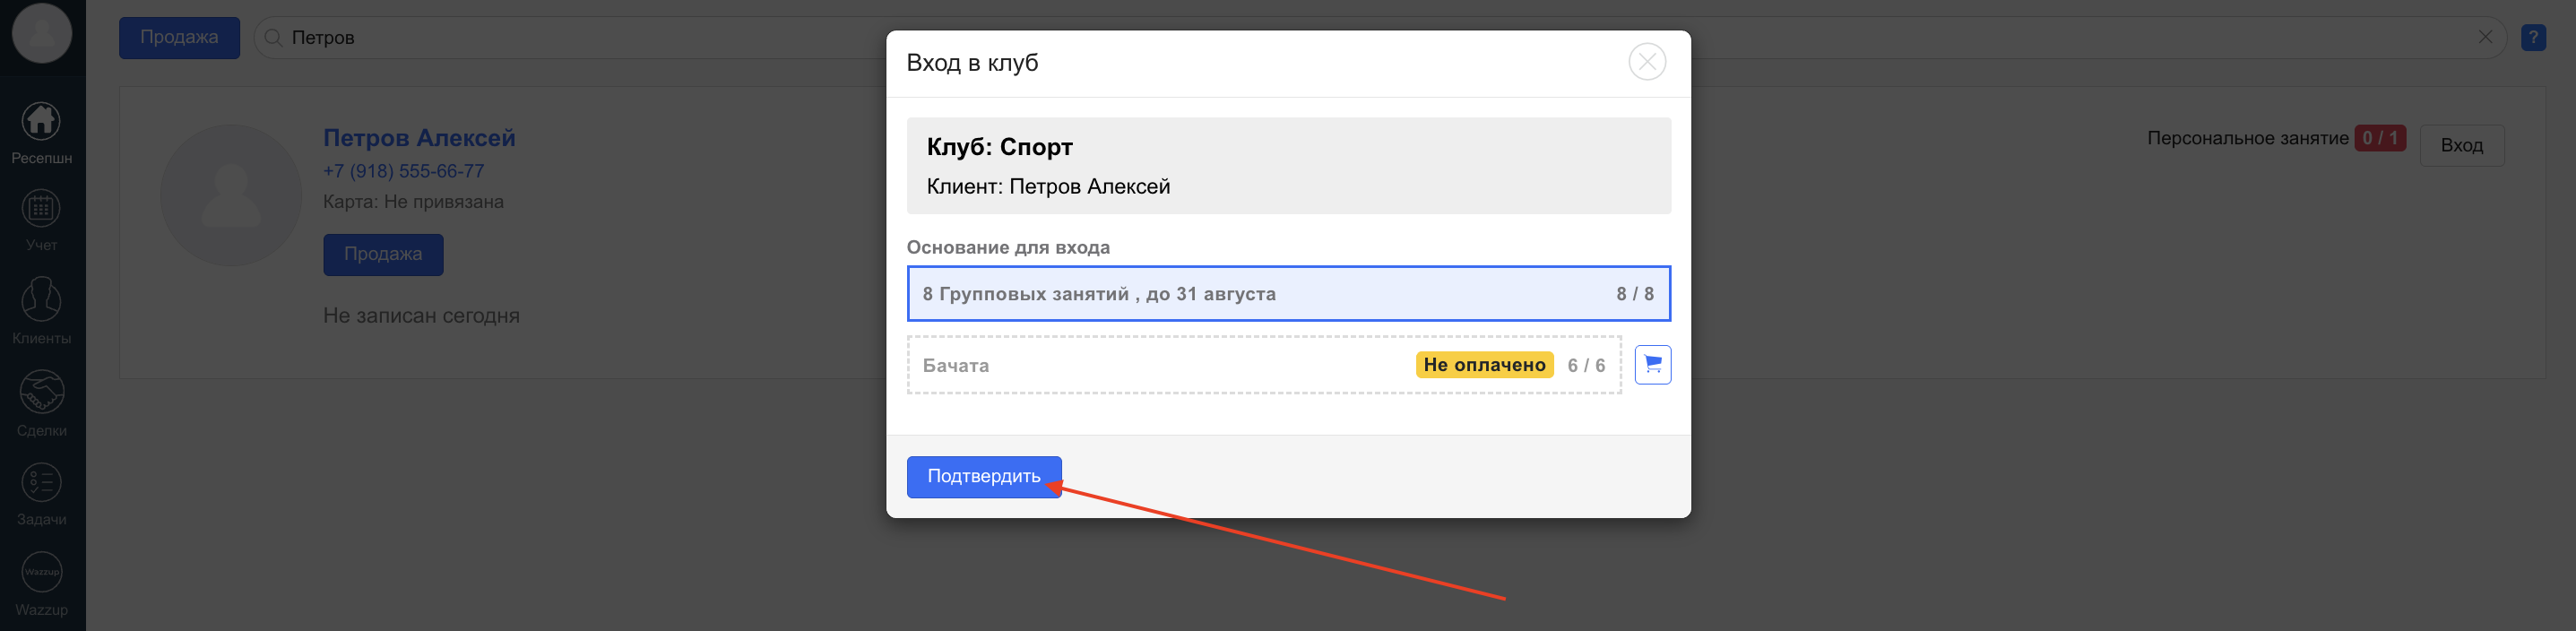Select the unpaid Бачата entry option
Screen dimensions: 2576x631
point(1264,365)
